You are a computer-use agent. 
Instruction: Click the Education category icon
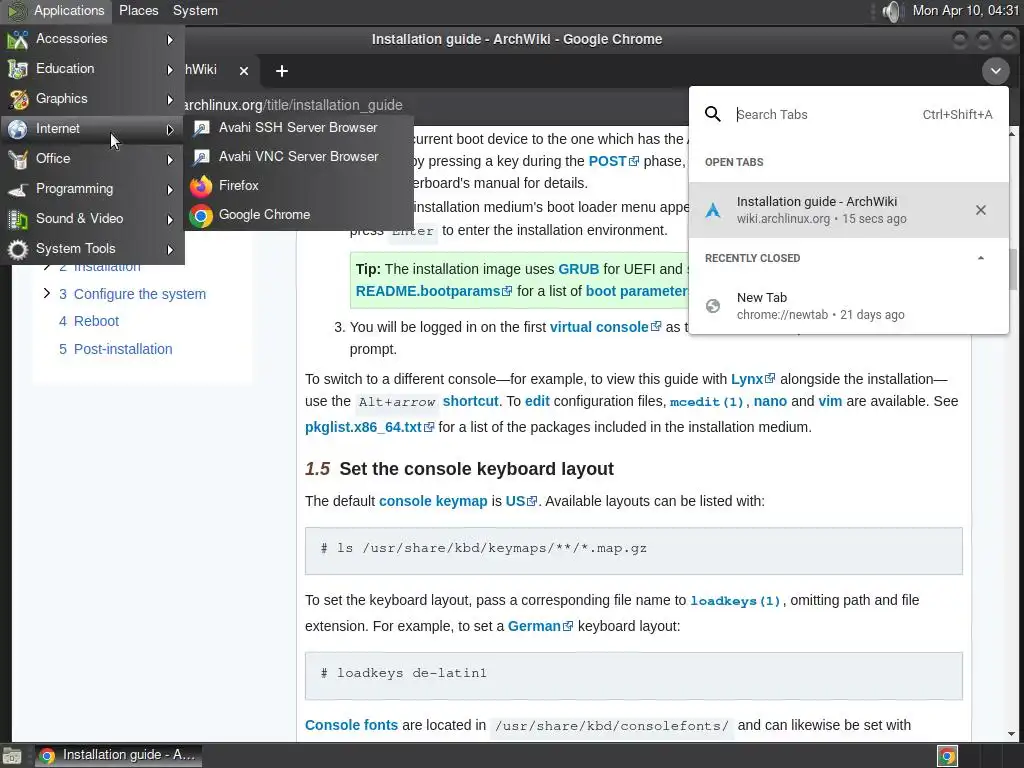click(x=18, y=69)
